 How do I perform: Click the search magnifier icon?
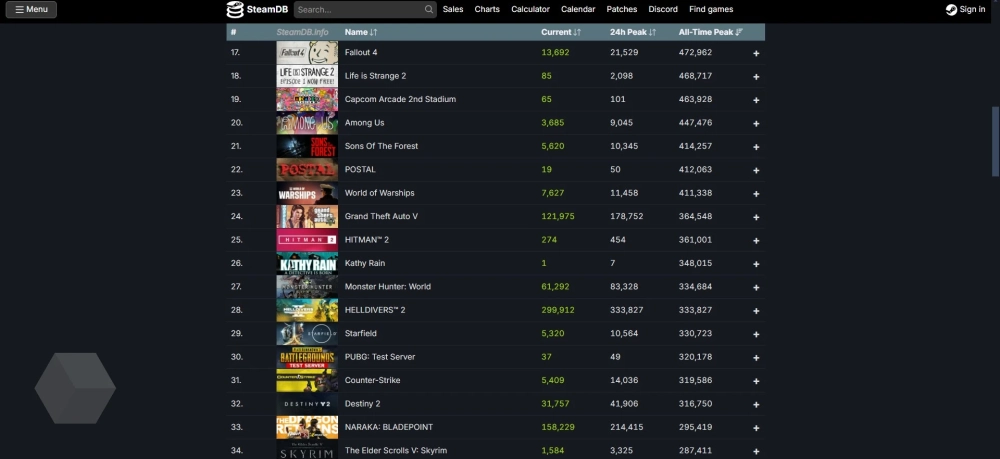pos(429,10)
